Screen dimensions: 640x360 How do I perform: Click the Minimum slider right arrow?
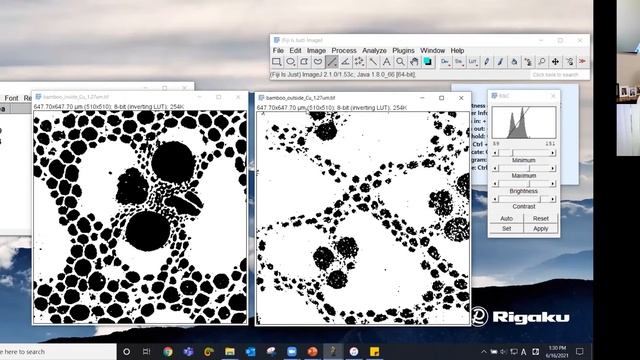coord(553,153)
